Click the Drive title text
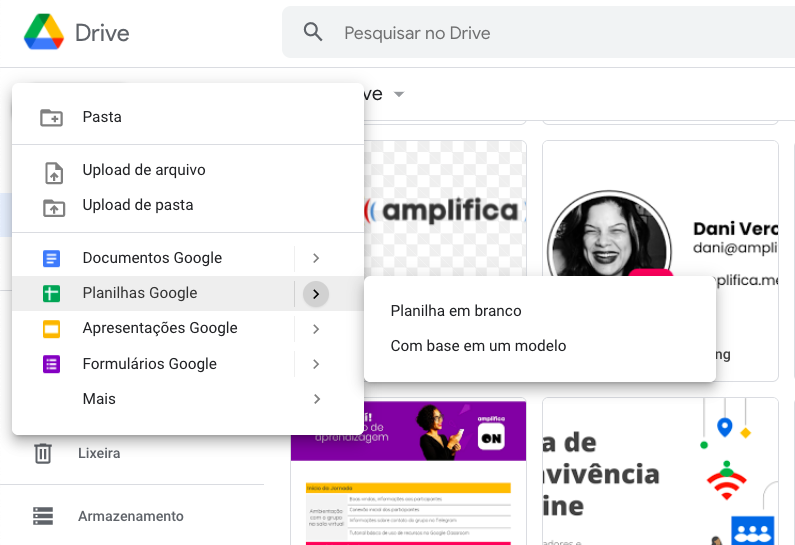The width and height of the screenshot is (795, 545). [102, 33]
